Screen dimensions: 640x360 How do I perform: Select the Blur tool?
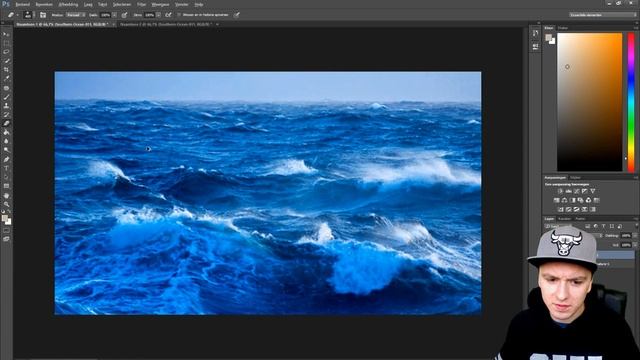(6, 141)
